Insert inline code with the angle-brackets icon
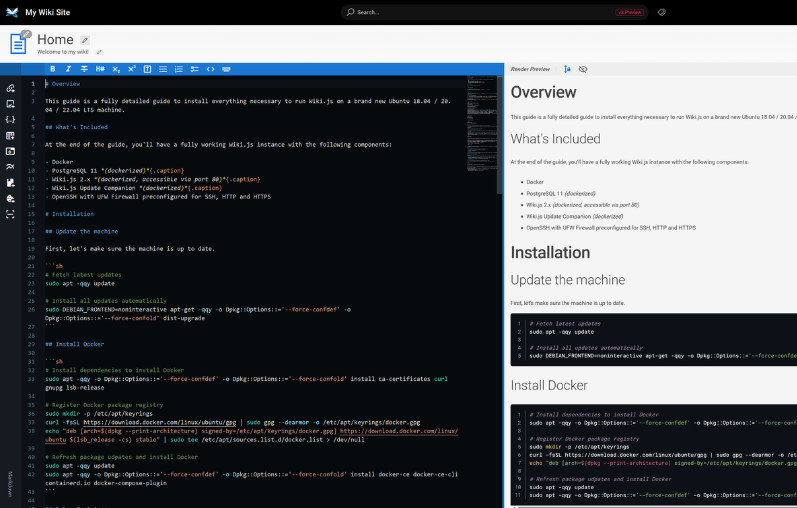The image size is (797, 508). tap(210, 69)
